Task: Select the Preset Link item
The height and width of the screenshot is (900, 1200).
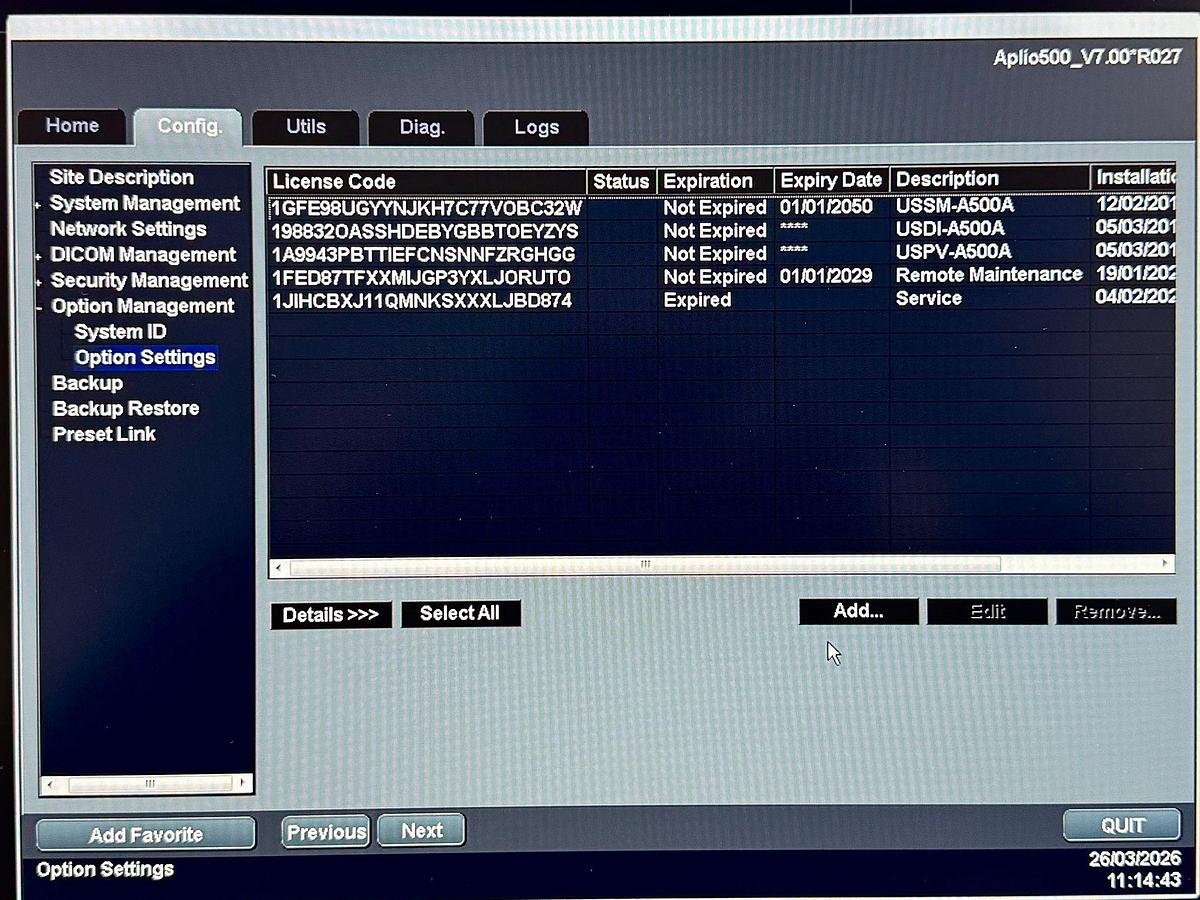Action: pyautogui.click(x=104, y=434)
